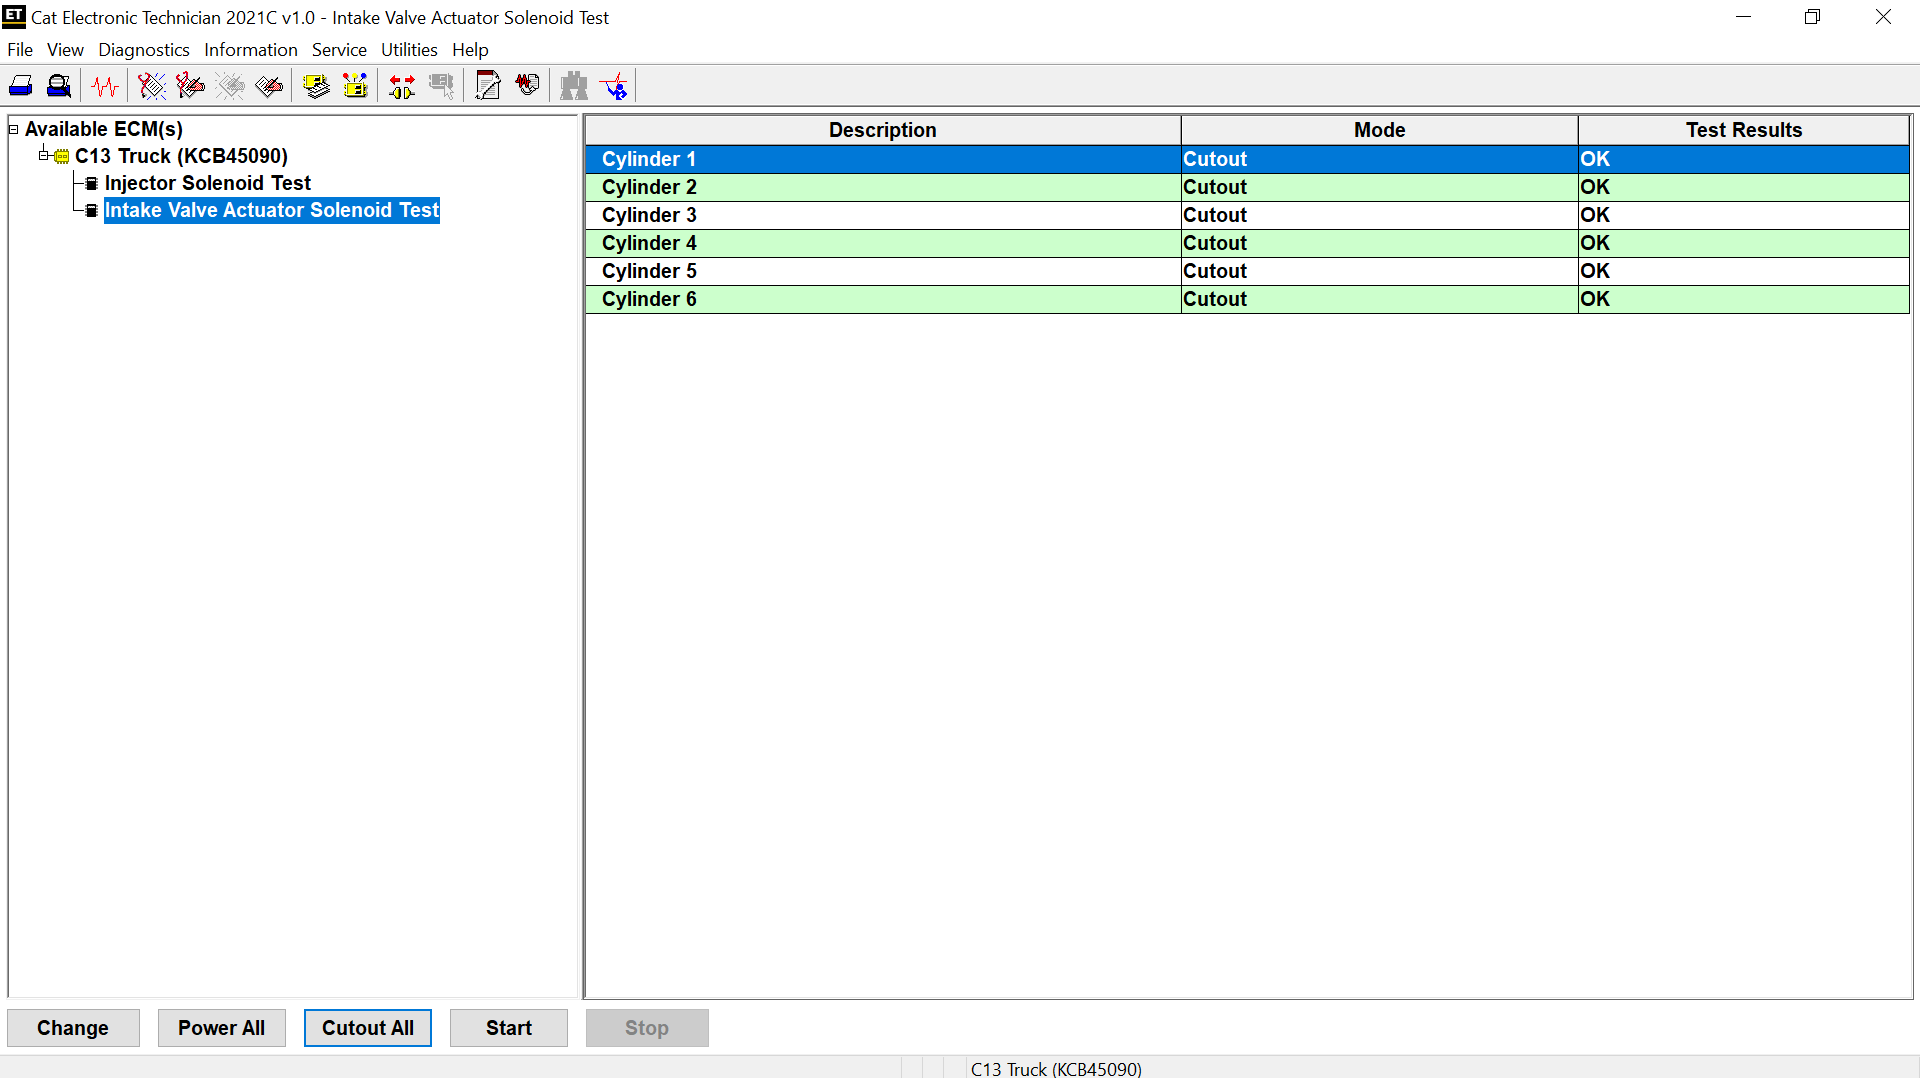Open Logged Diagnostic Codes toolbar icon
1920x1078 pixels.
tap(190, 87)
